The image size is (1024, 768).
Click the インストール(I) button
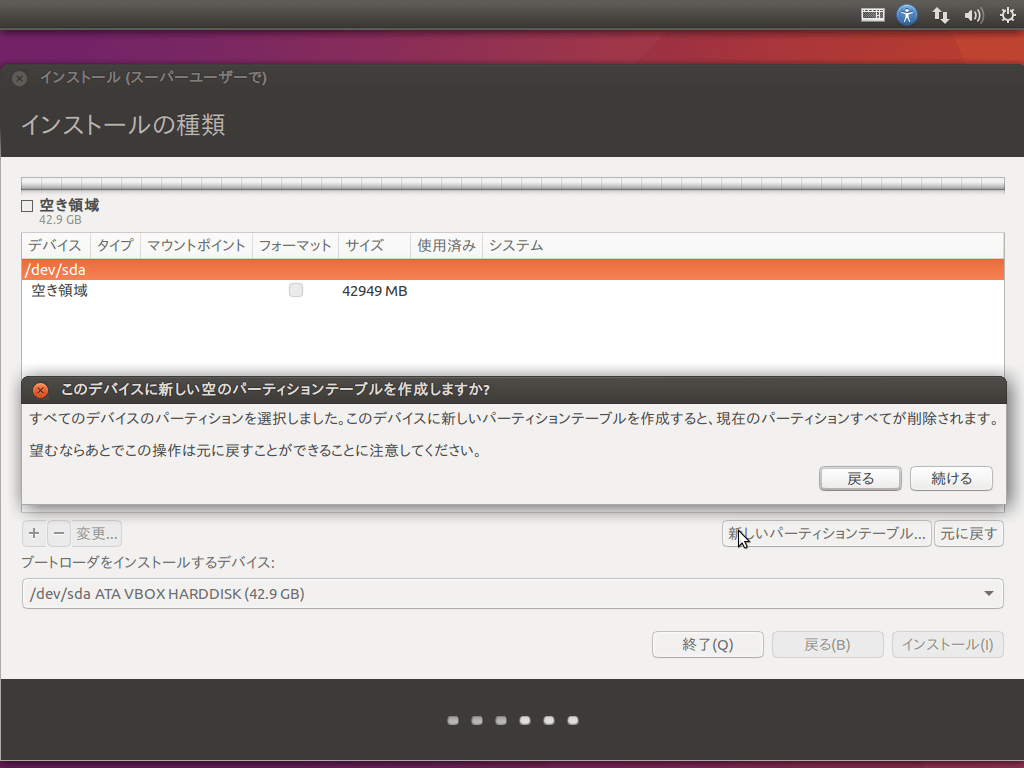click(947, 644)
